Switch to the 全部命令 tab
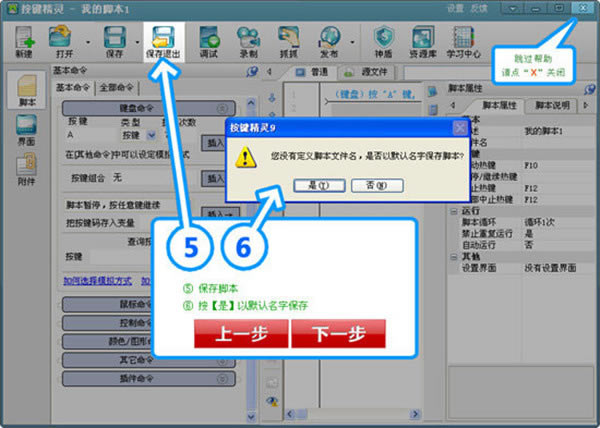Image resolution: width=600 pixels, height=428 pixels. [x=116, y=88]
